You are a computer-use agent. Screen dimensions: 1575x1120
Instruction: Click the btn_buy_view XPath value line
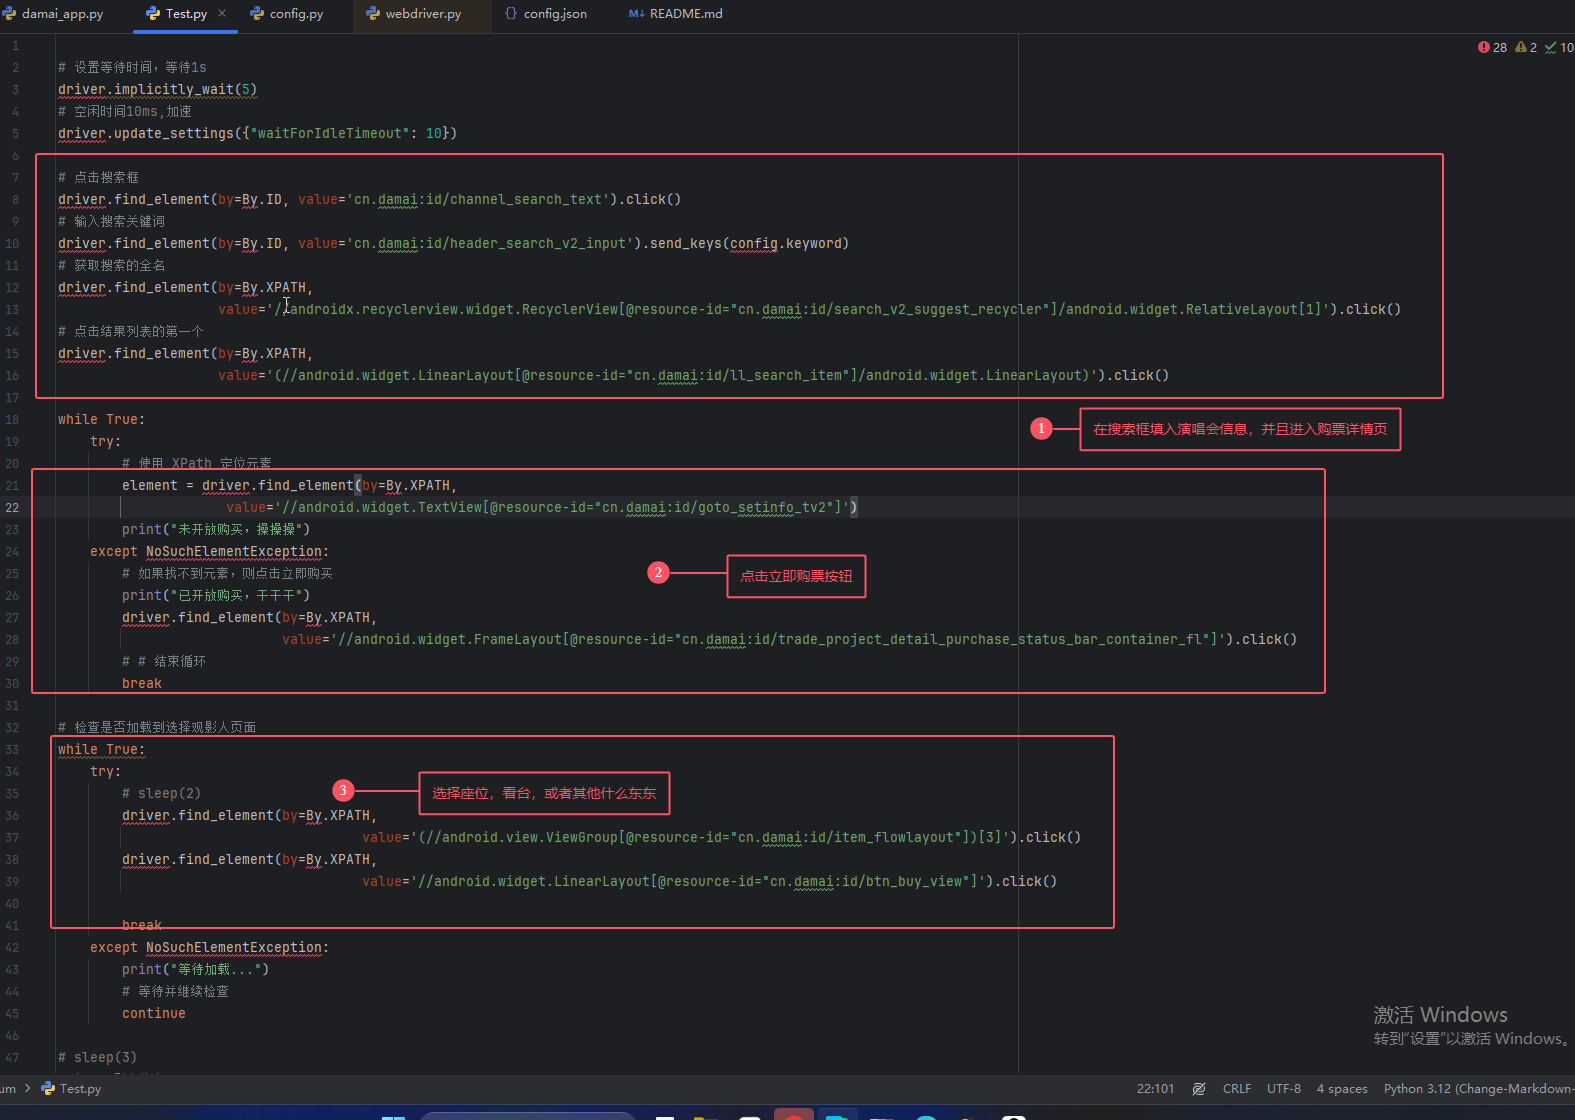(709, 881)
